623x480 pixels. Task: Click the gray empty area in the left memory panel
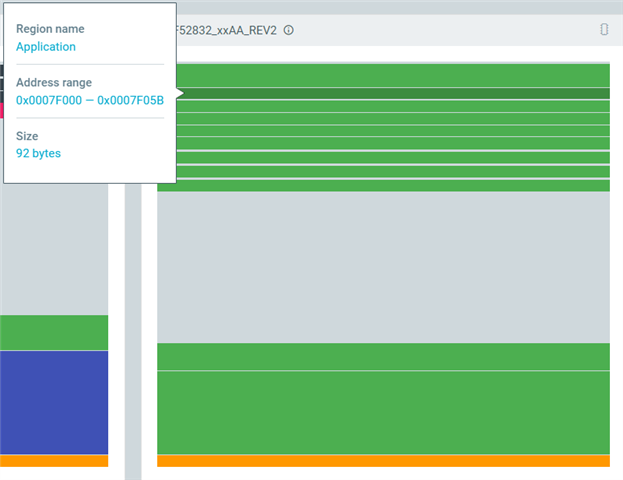[x=54, y=250]
